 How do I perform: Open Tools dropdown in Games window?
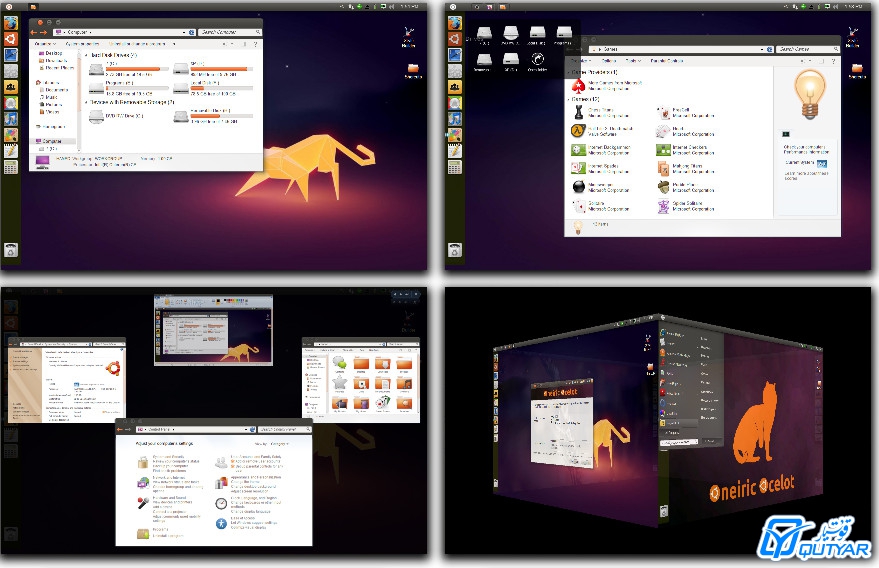tap(633, 61)
